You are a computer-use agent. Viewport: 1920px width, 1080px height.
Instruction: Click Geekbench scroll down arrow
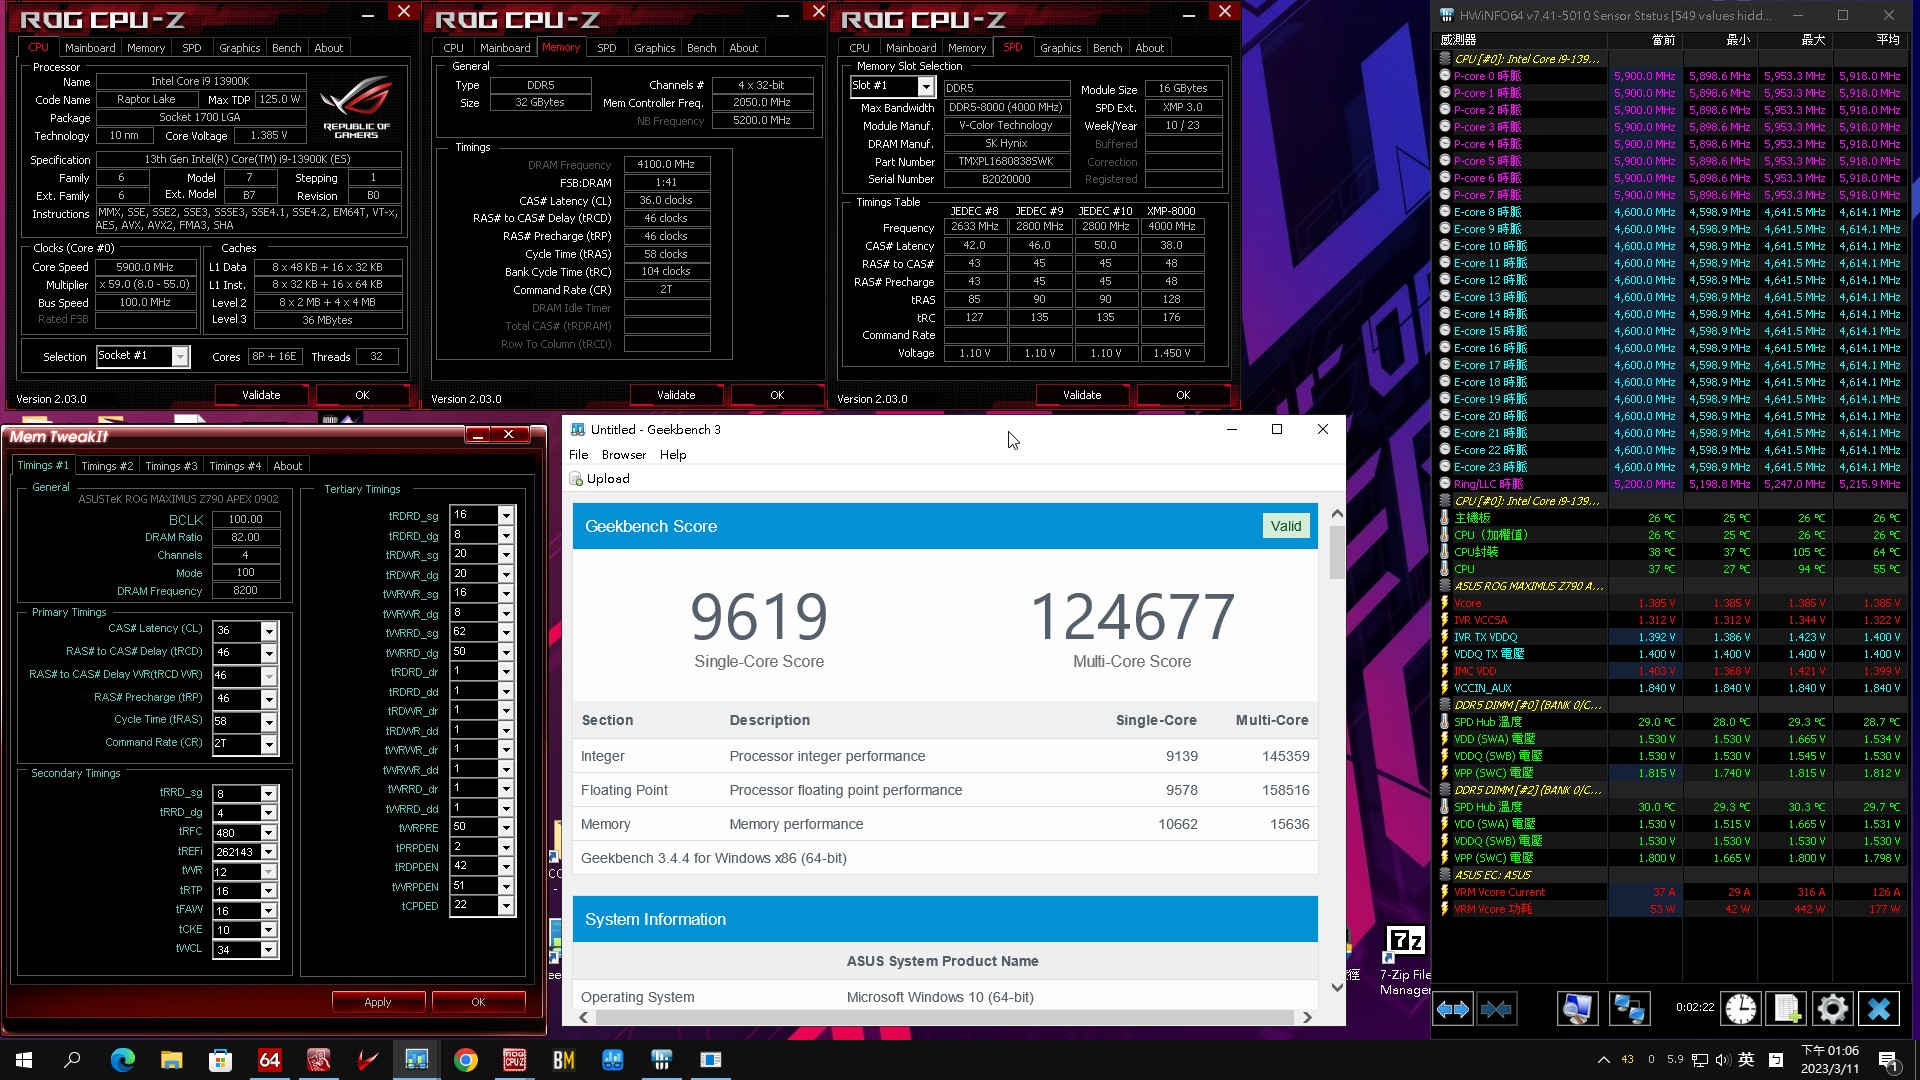point(1337,988)
